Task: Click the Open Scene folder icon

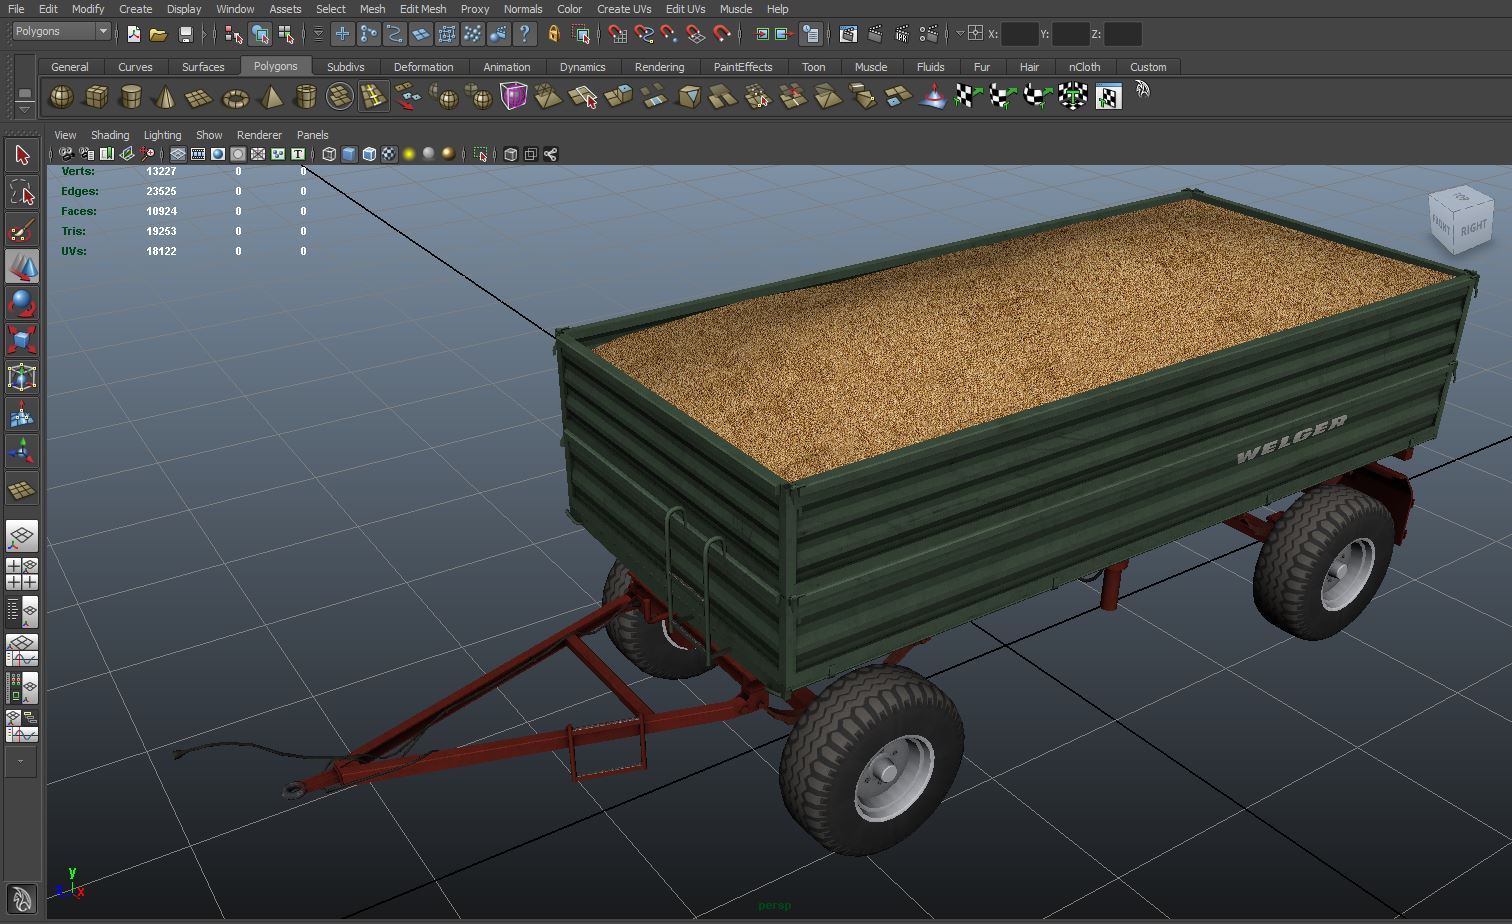Action: (x=158, y=34)
